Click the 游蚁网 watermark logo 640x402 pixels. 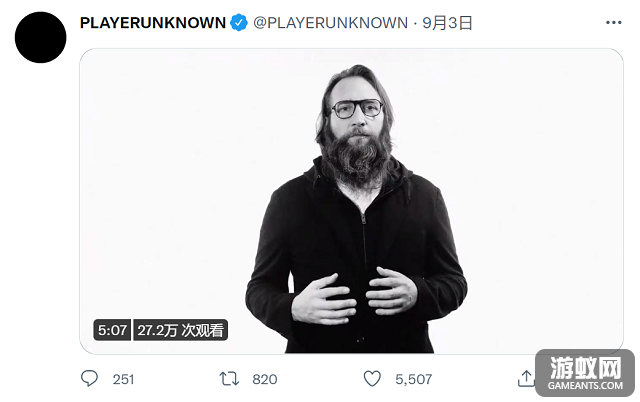(x=585, y=367)
